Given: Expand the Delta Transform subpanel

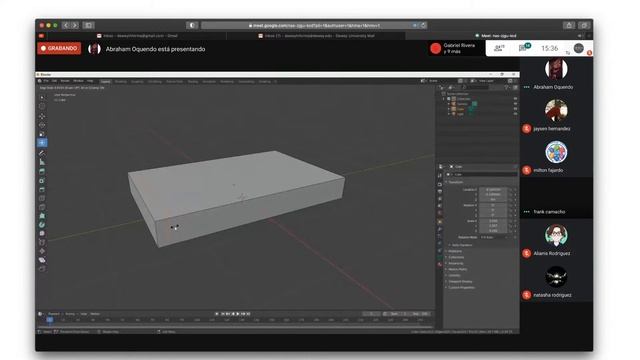Looking at the screenshot, I should click(461, 245).
